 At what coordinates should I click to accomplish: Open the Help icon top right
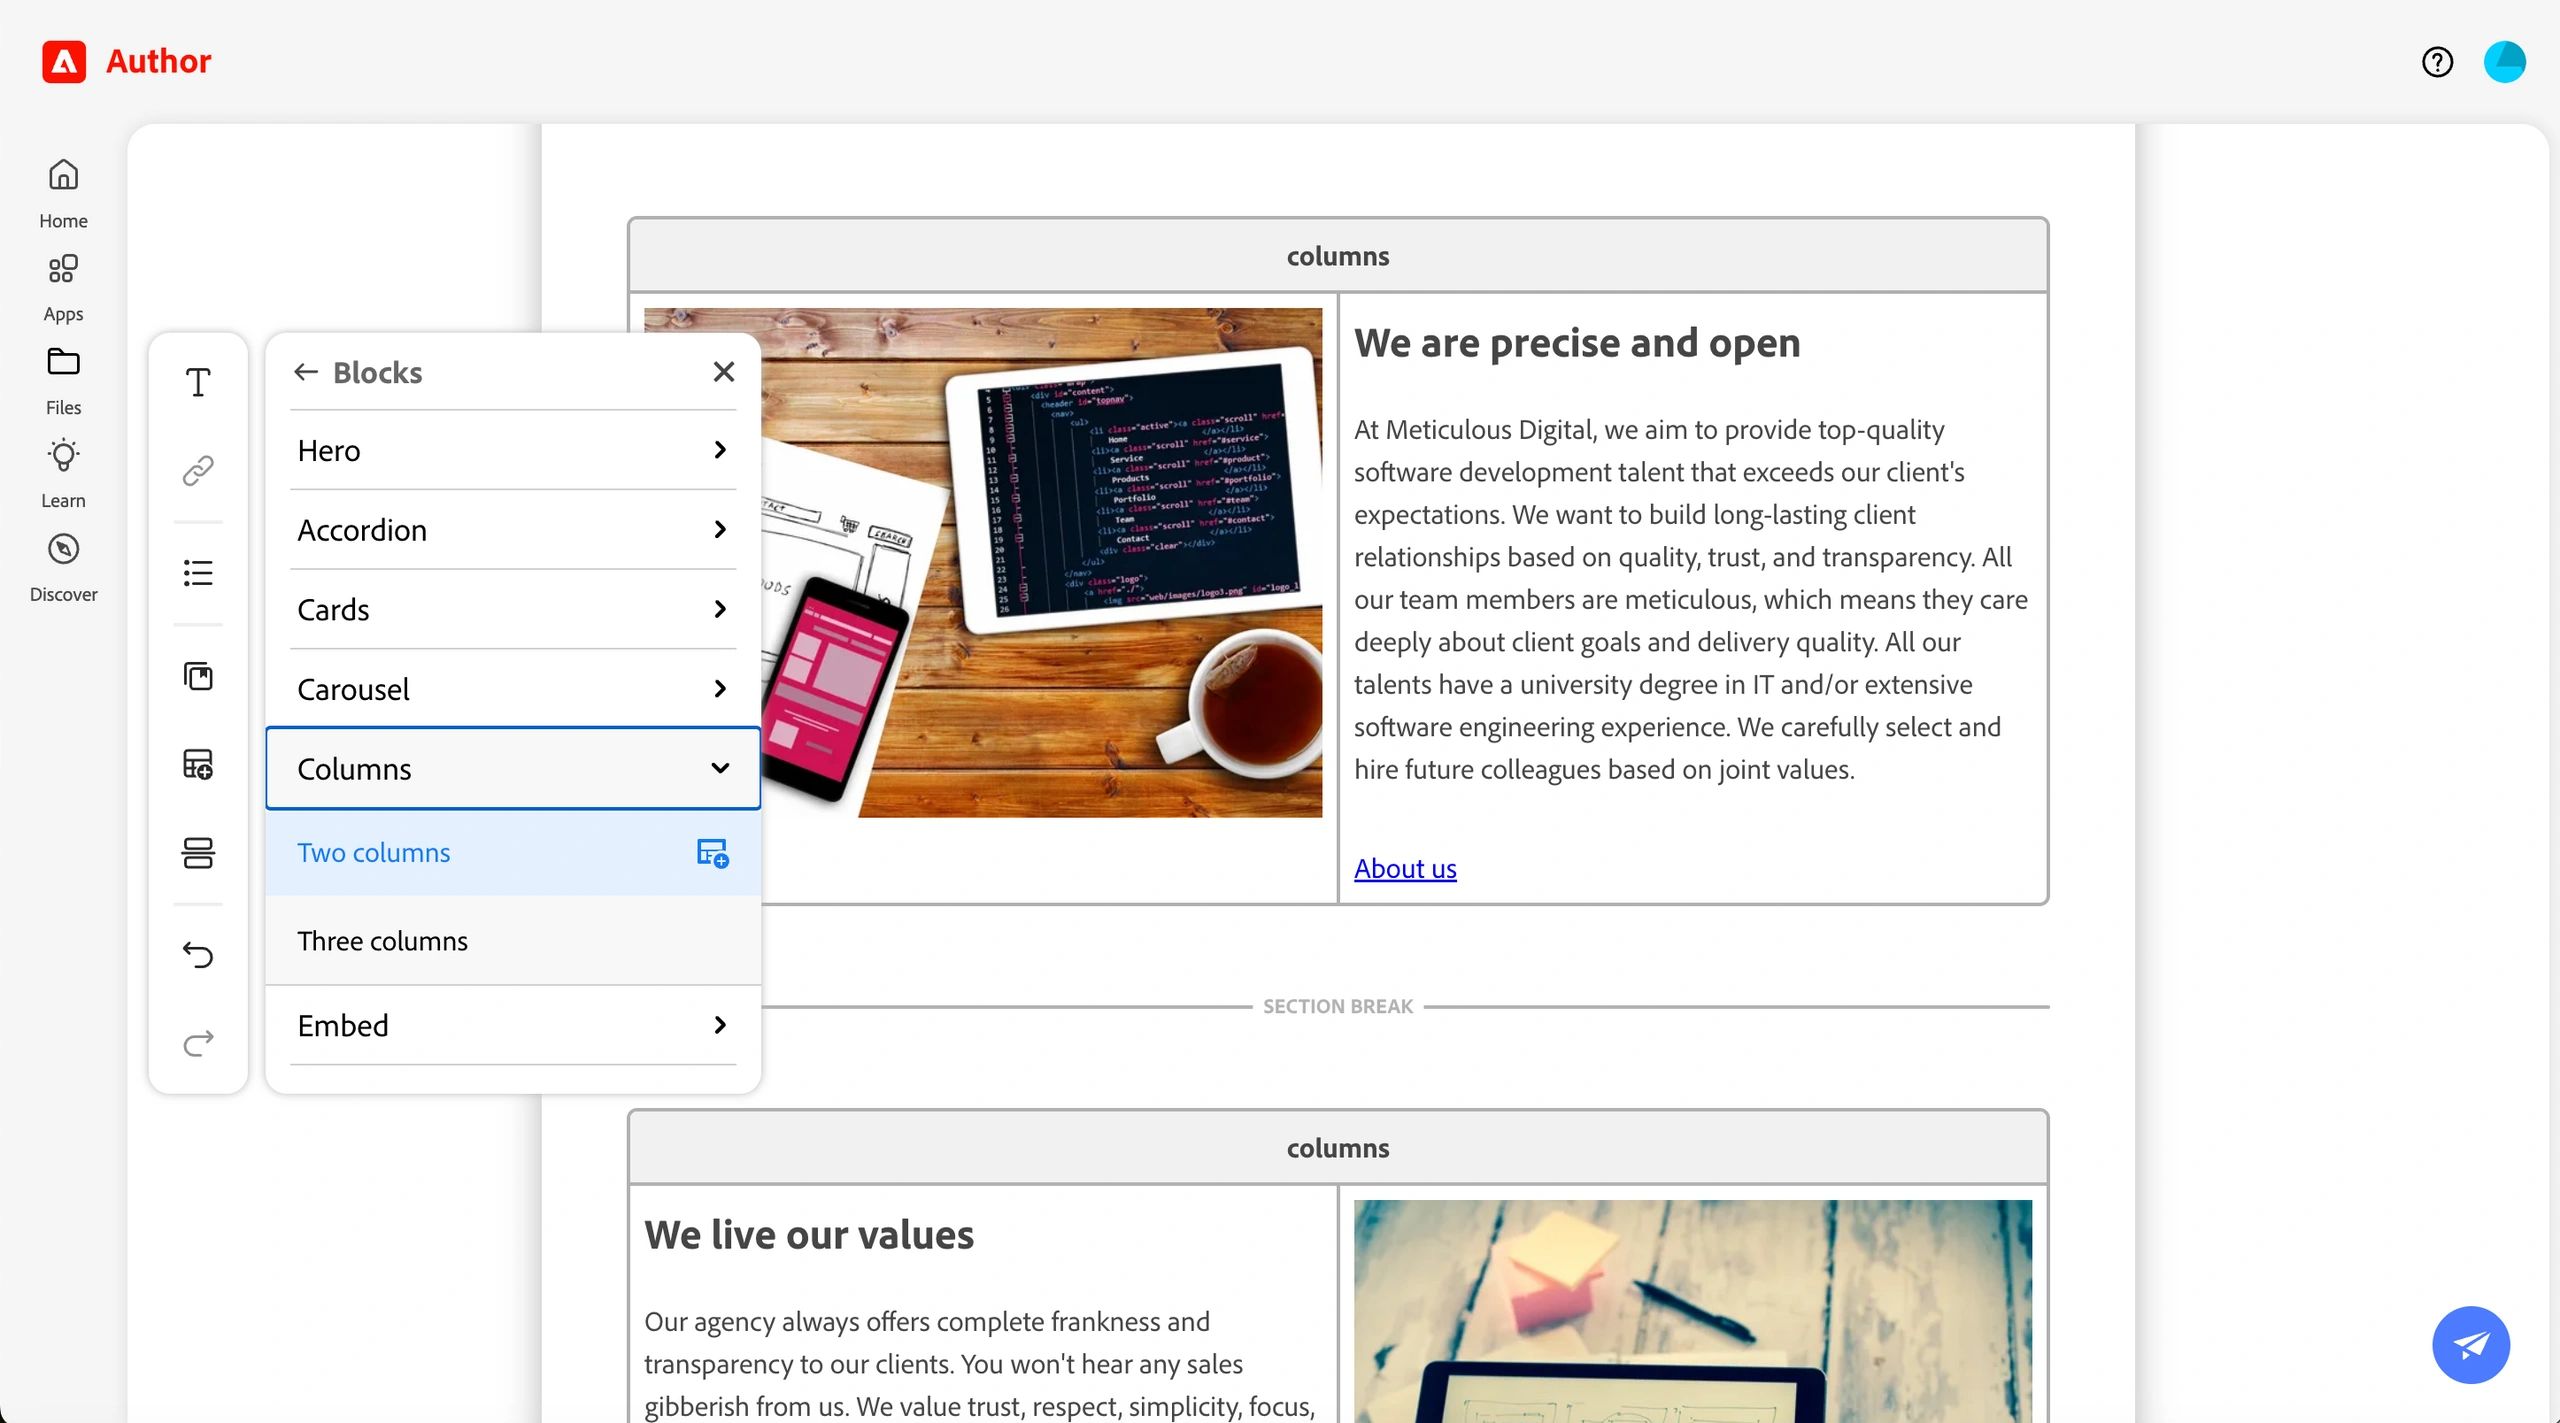[x=2437, y=62]
